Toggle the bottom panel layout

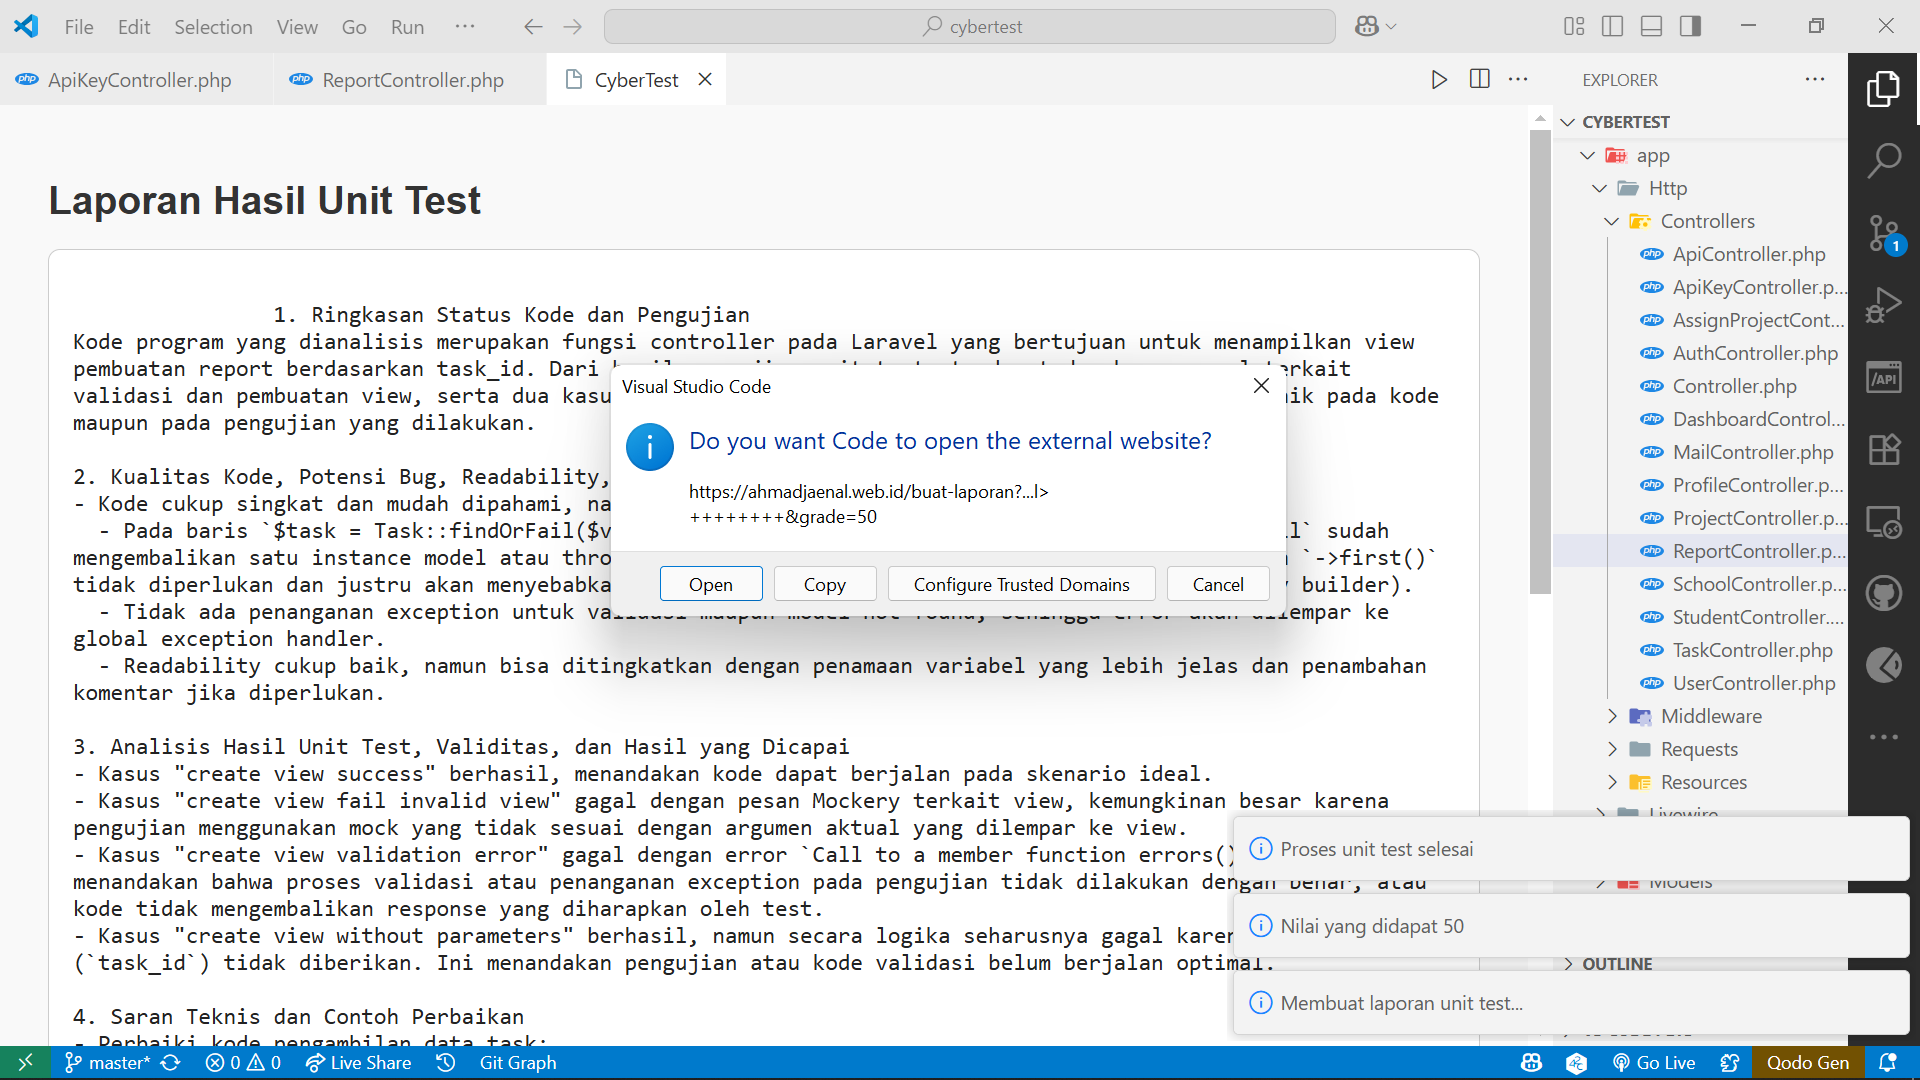[x=1651, y=27]
